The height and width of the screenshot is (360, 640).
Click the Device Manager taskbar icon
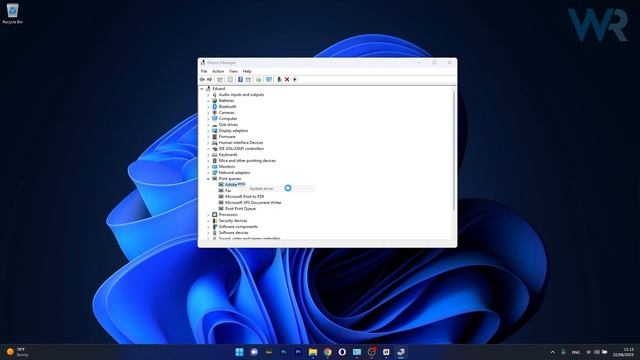tap(401, 352)
